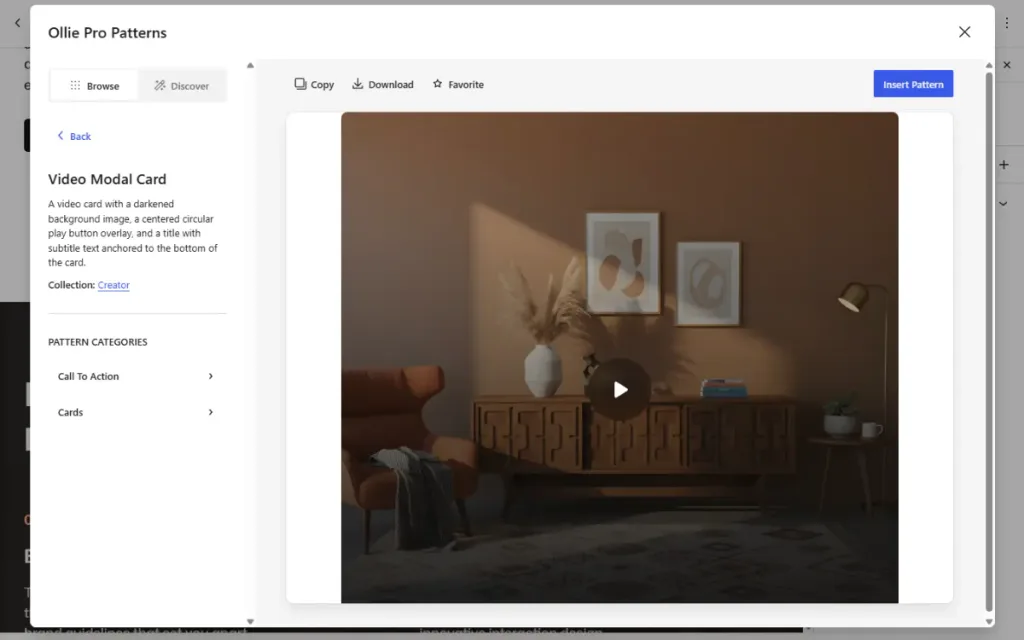Play the video preview with play button
The height and width of the screenshot is (640, 1024).
point(620,390)
